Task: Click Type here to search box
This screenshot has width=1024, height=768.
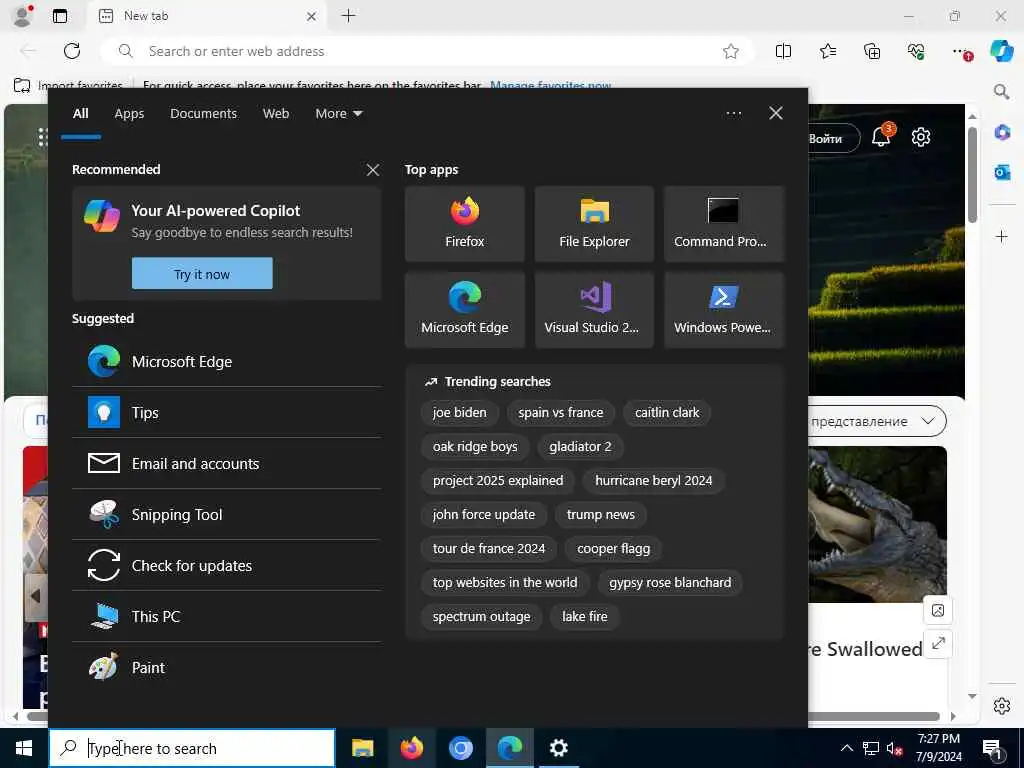Action: [x=192, y=748]
